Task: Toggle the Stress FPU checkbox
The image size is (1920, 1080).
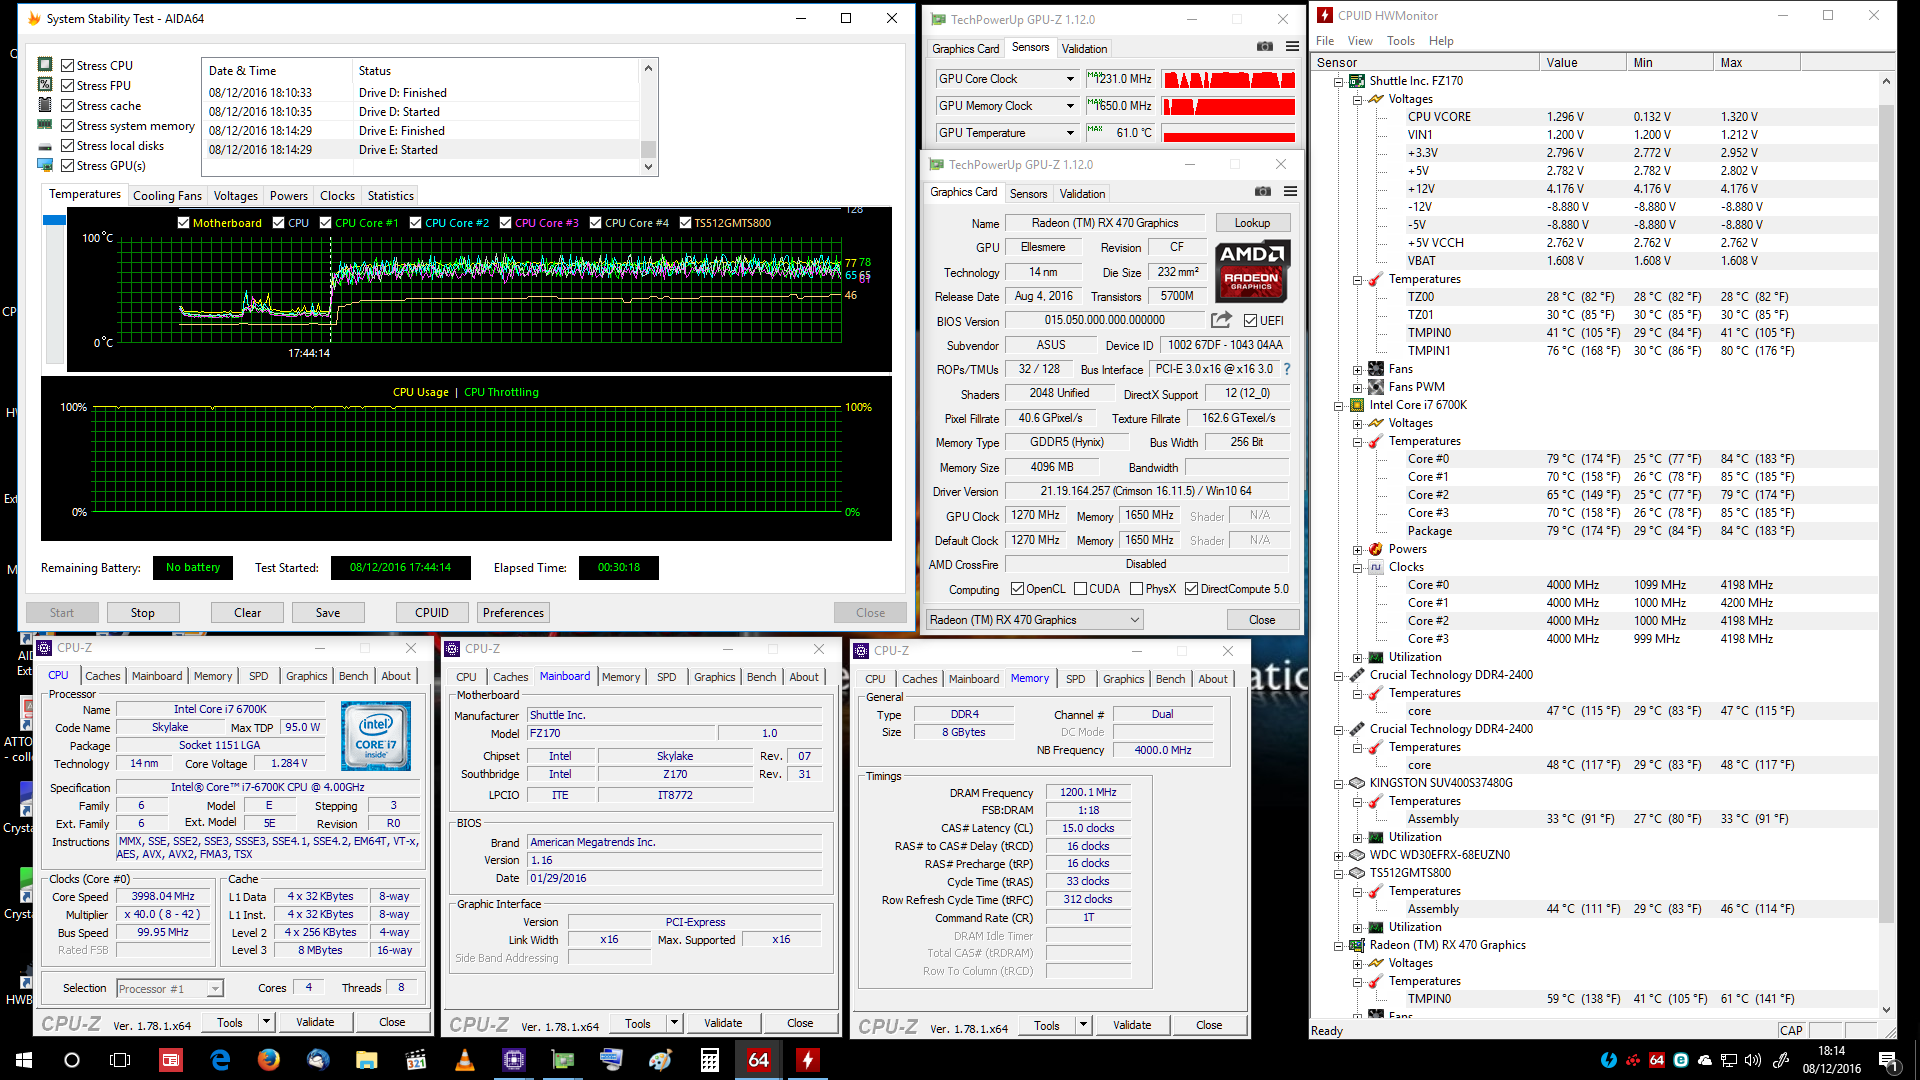Action: point(68,86)
